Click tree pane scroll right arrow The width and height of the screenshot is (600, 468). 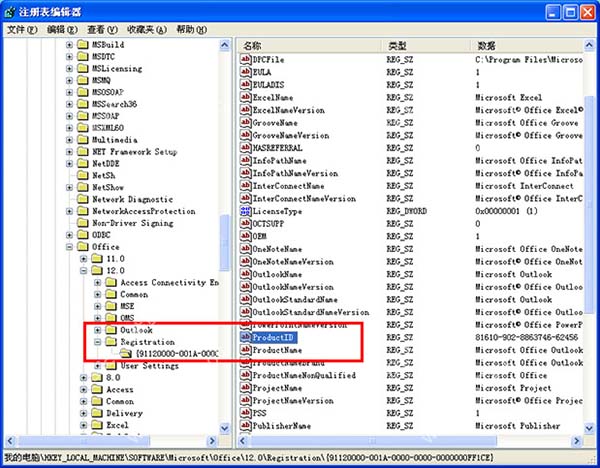(212, 441)
